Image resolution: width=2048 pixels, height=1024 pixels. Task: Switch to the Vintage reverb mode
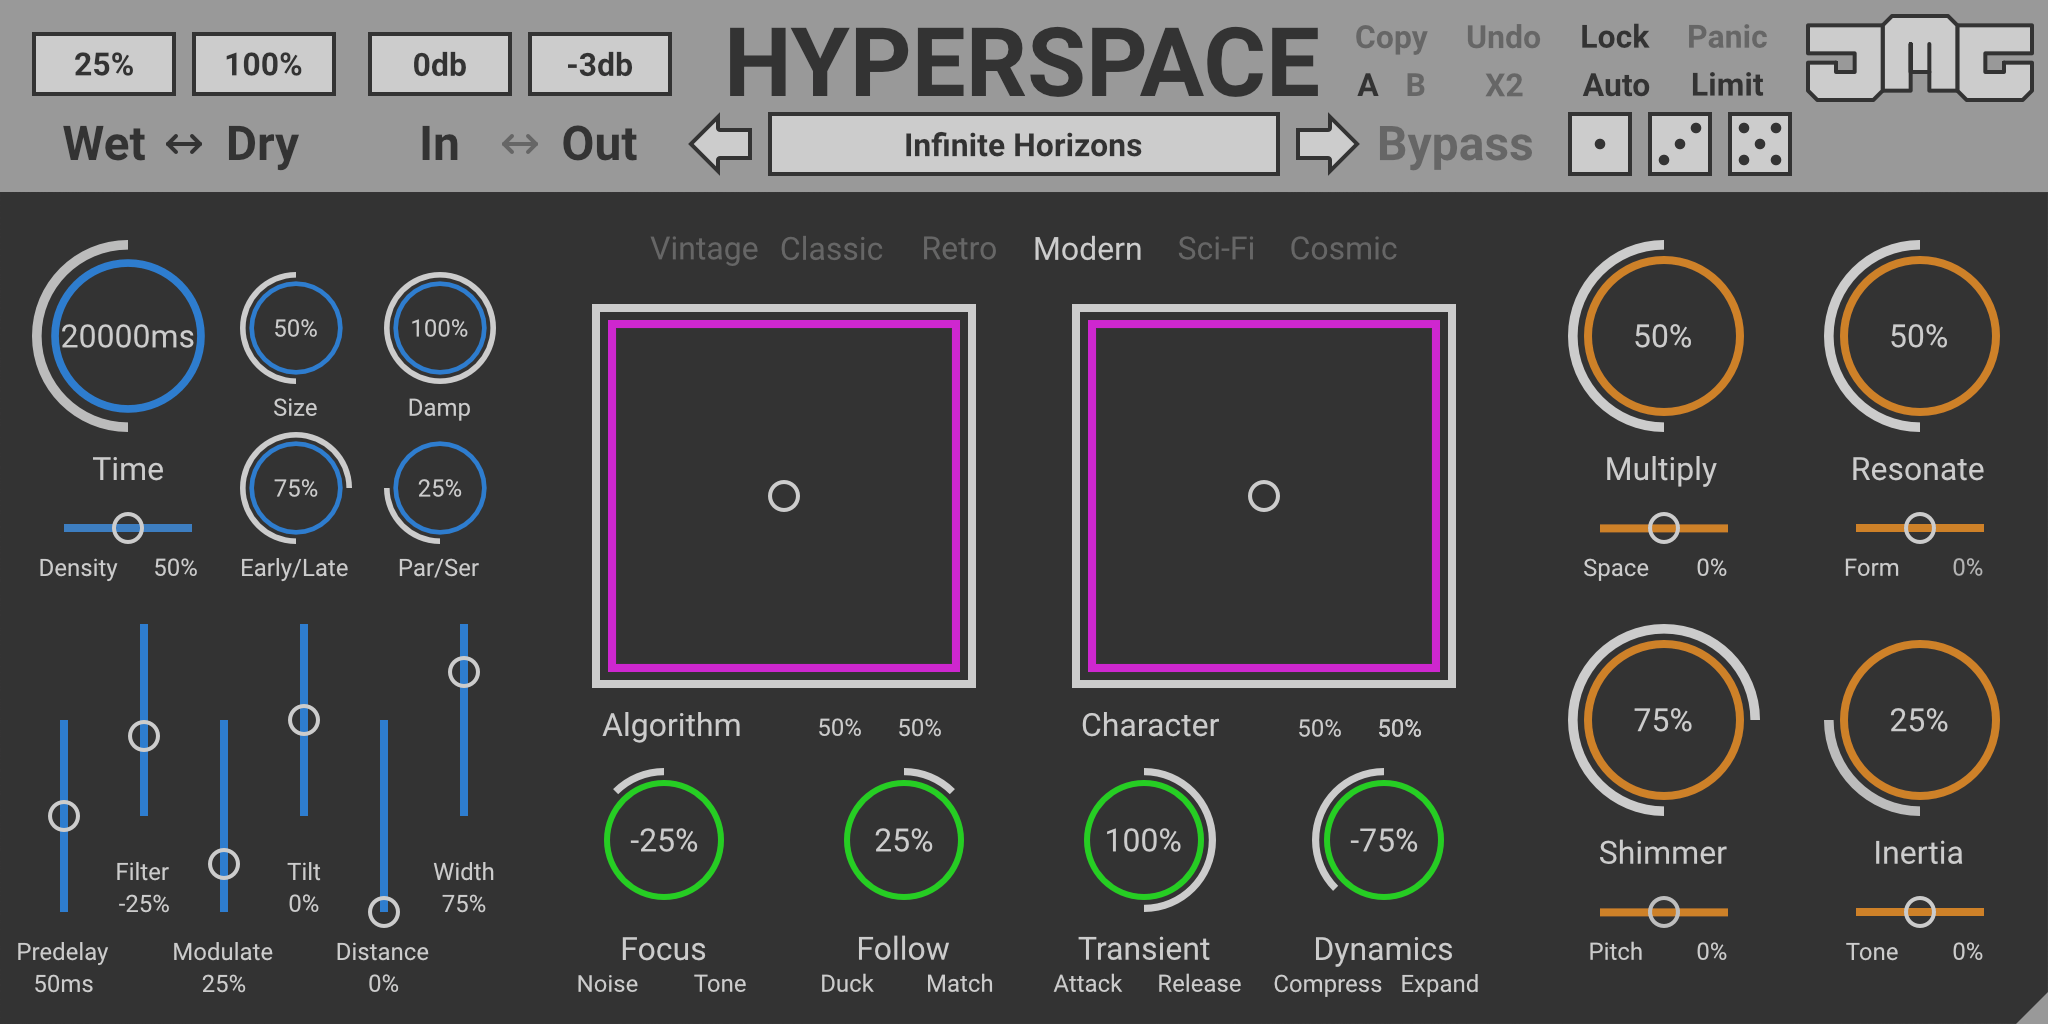coord(703,249)
